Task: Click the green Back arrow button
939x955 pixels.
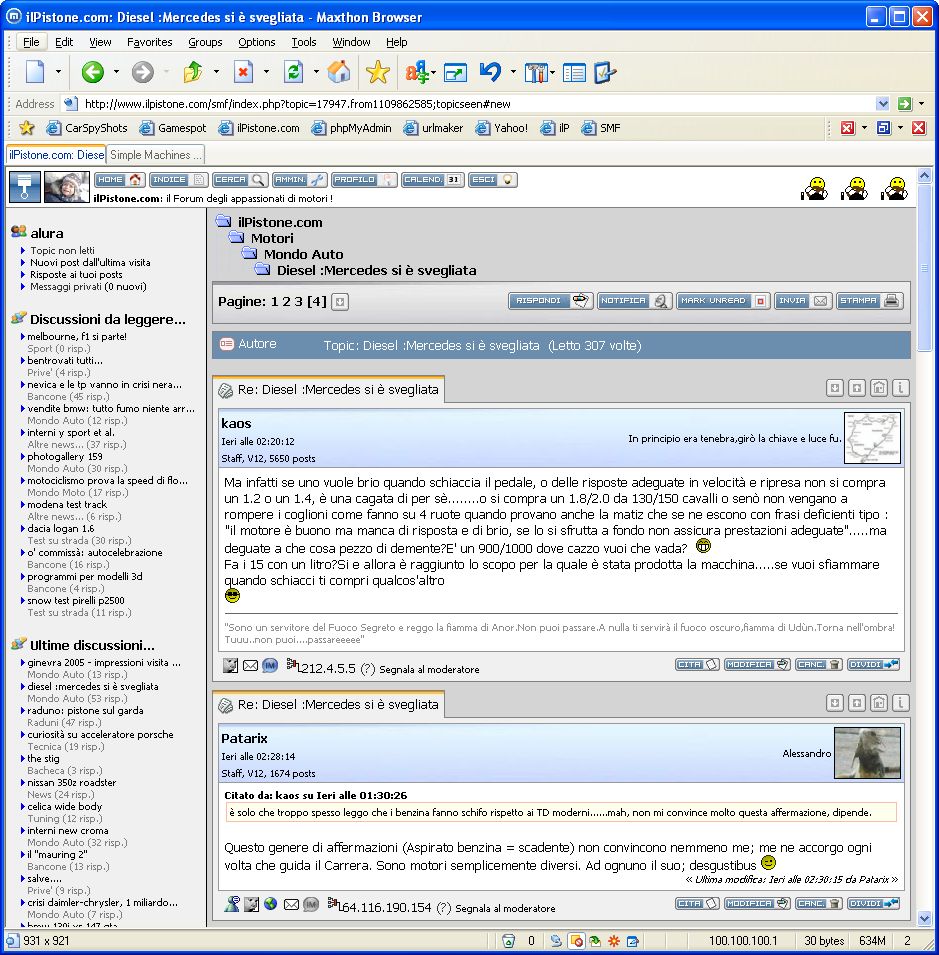Action: pos(92,72)
